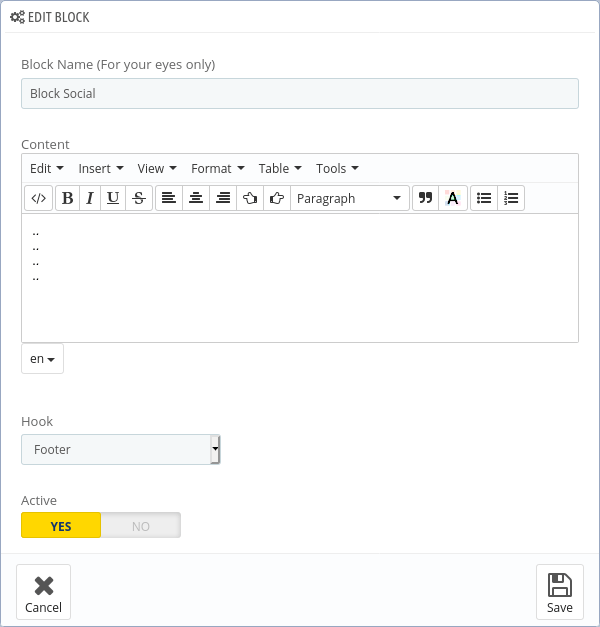The image size is (600, 627).
Task: Toggle italic formatting
Action: pos(90,198)
